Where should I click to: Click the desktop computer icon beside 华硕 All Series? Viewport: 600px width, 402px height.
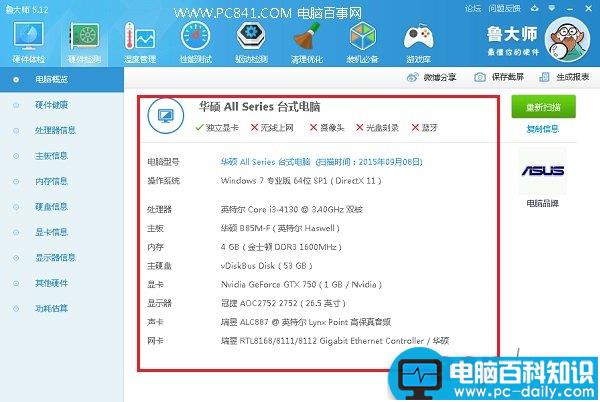click(166, 116)
